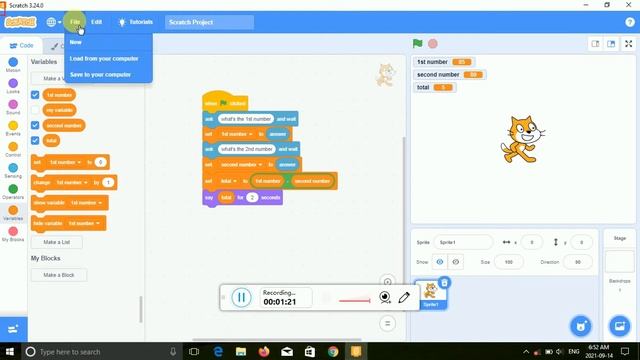Viewport: 640px width, 360px height.
Task: Check the my variable checkbox
Action: (35, 110)
